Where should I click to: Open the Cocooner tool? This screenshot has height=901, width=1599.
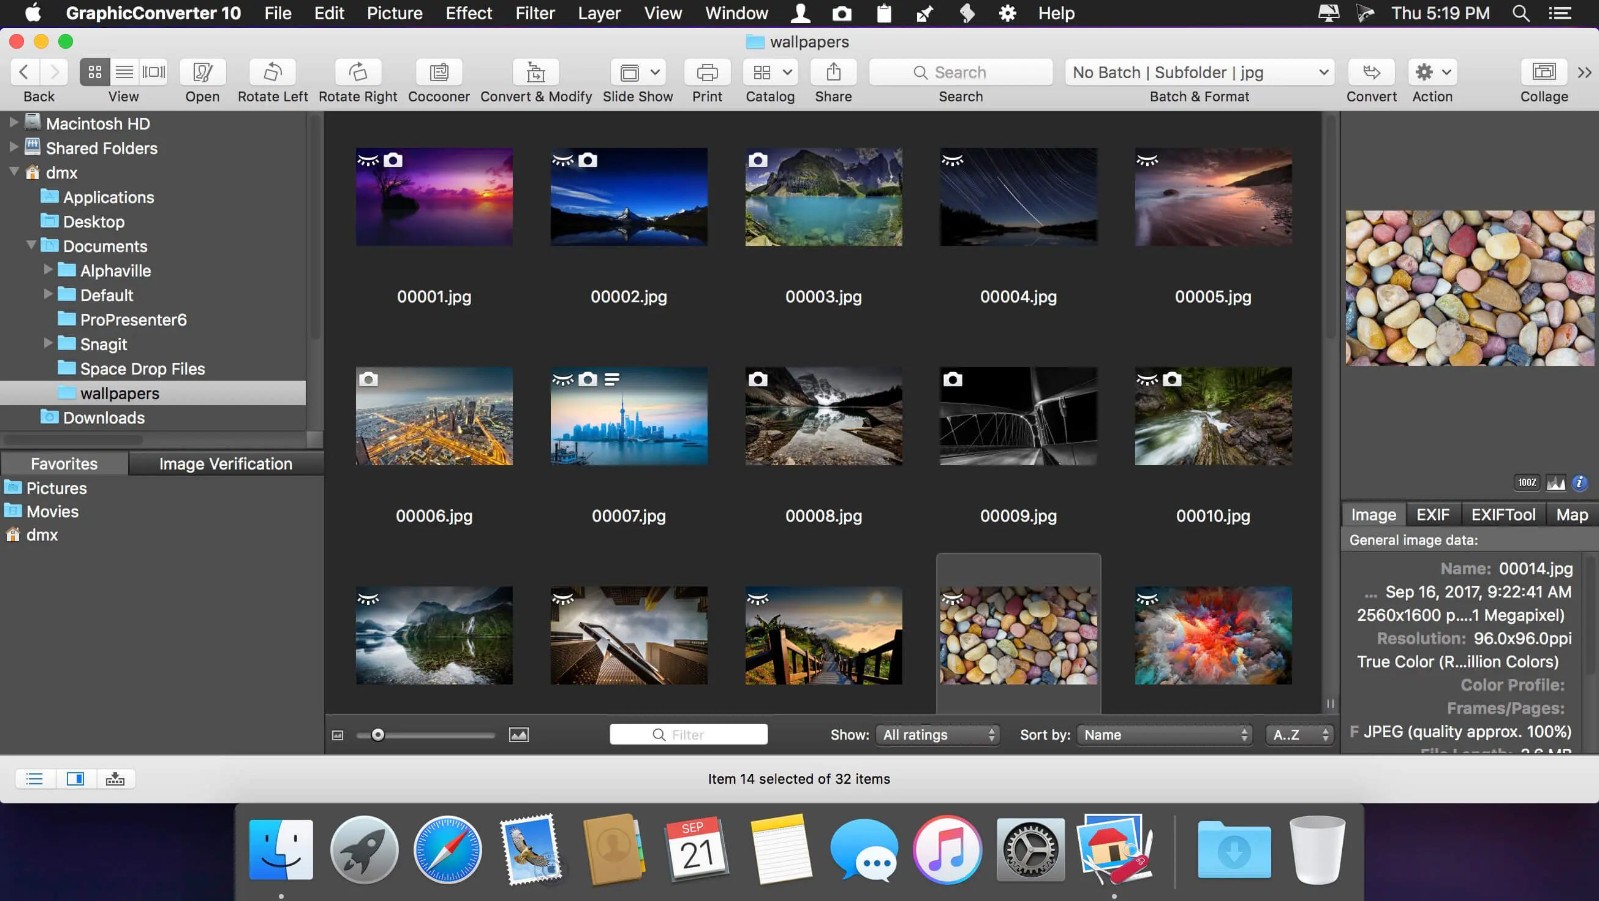[x=439, y=72]
